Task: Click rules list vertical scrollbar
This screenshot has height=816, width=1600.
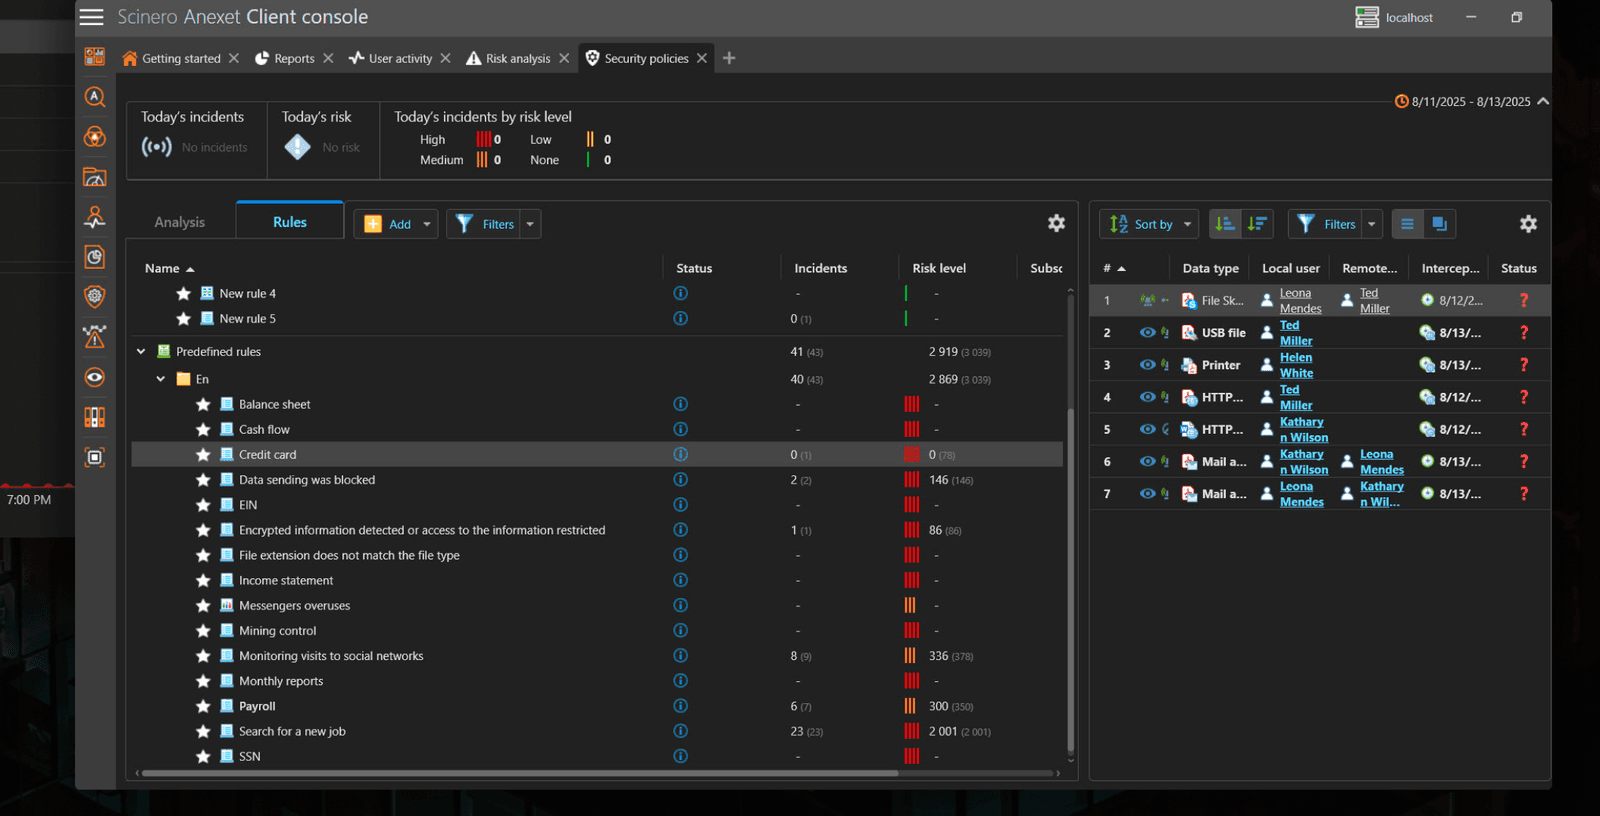Action: [1071, 580]
